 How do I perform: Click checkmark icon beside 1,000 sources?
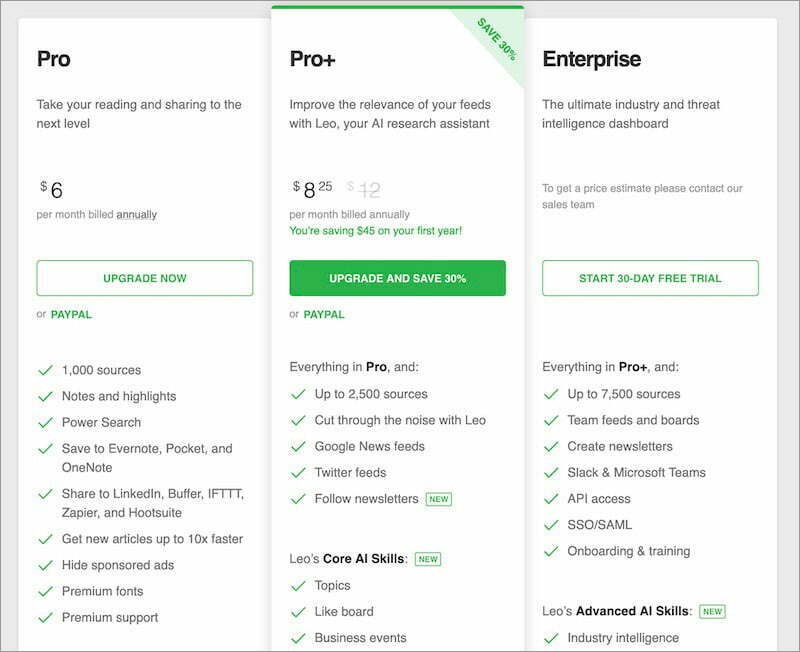(x=45, y=370)
